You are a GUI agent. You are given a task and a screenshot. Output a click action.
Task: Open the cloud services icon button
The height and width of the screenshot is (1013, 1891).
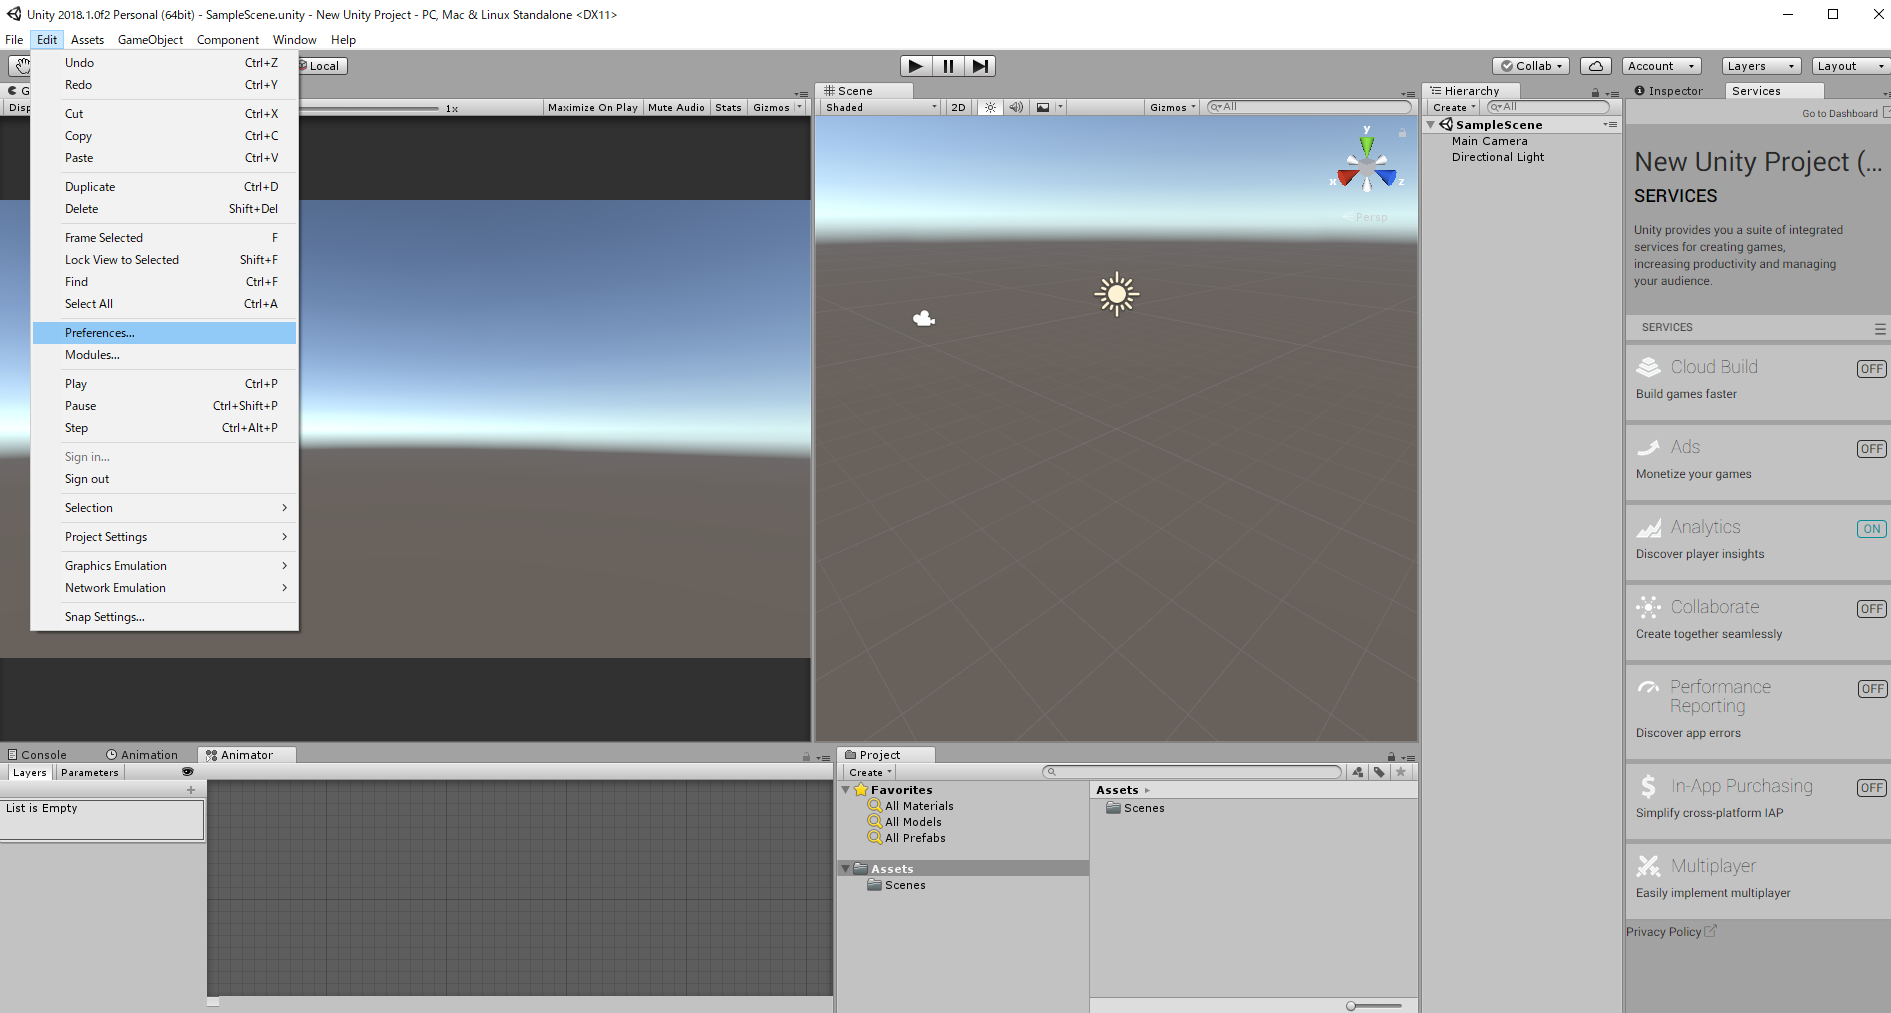pos(1596,66)
